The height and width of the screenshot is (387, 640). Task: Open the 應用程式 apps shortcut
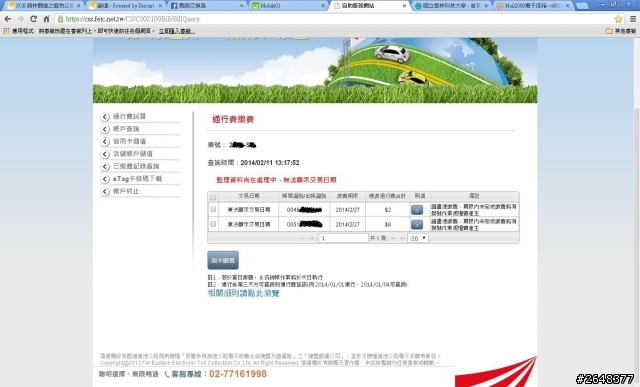[18, 31]
